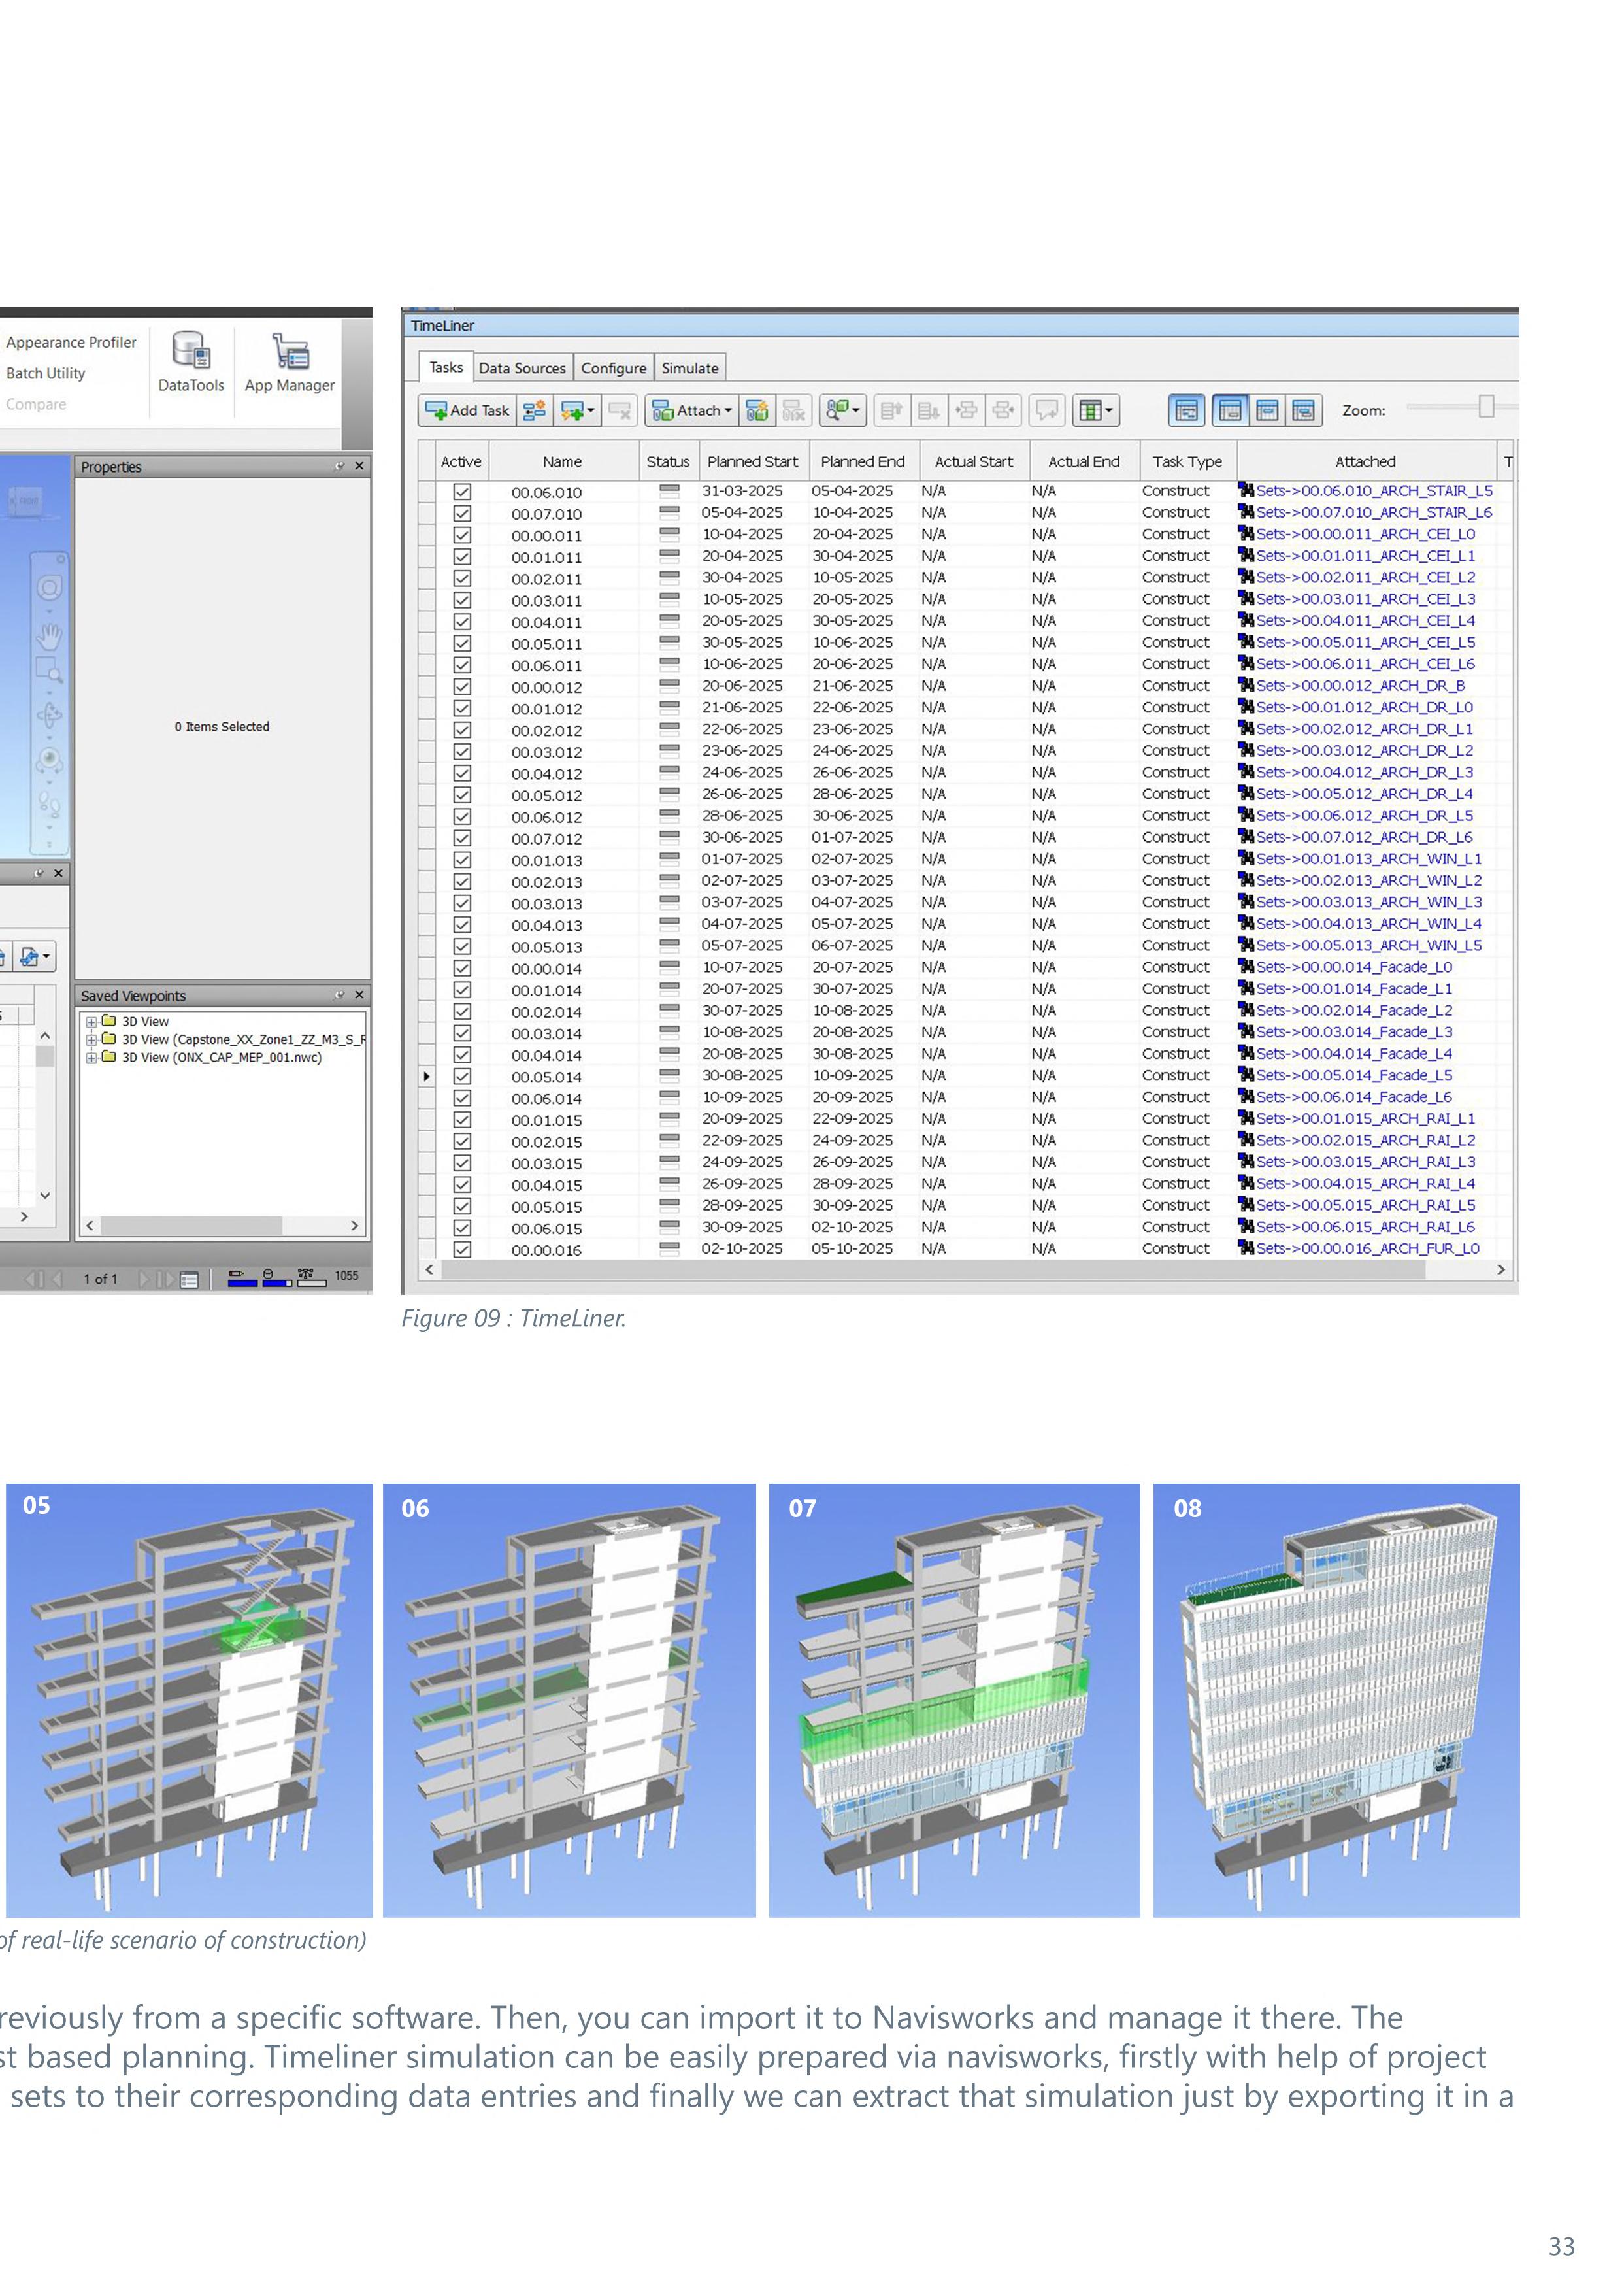Click Sets->00.00.014_Facade_L0 attached link
Image resolution: width=1624 pixels, height=2293 pixels.
1353,967
